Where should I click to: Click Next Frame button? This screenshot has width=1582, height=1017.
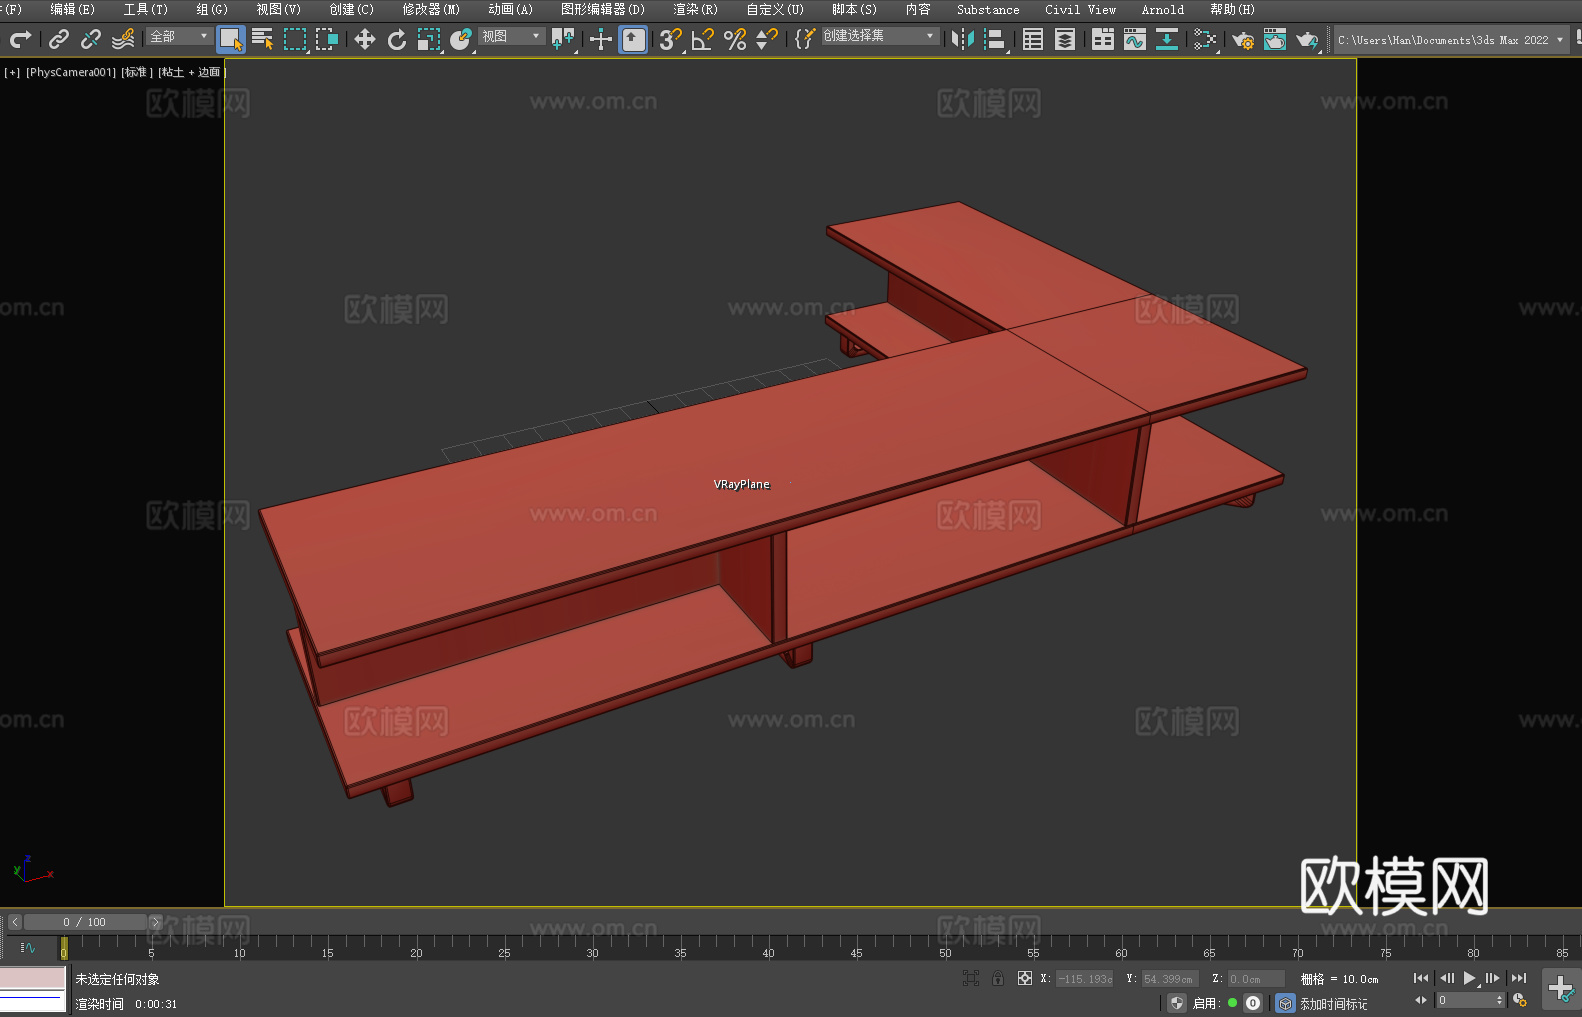tap(1493, 978)
